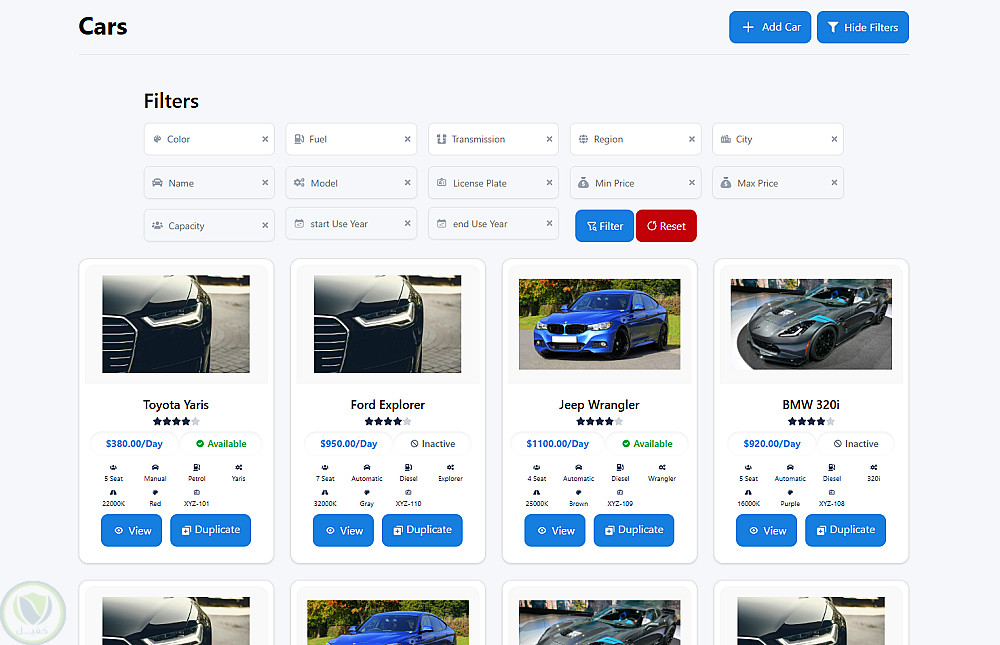The height and width of the screenshot is (645, 1000).
Task: Clear the Min Price filter with its X
Action: 692,182
